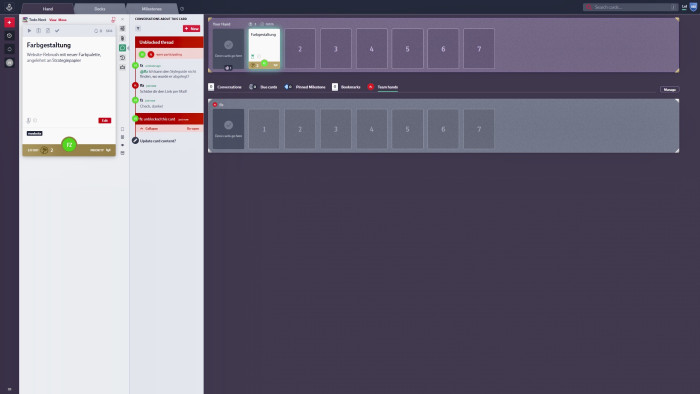This screenshot has height=394, width=700.
Task: Click the Farbgestaltung card in Your Hand
Action: point(264,49)
